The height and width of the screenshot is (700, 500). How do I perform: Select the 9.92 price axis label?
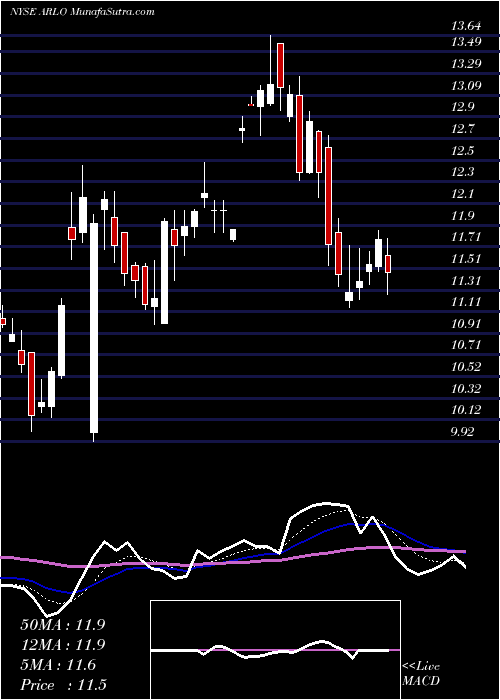coord(464,432)
